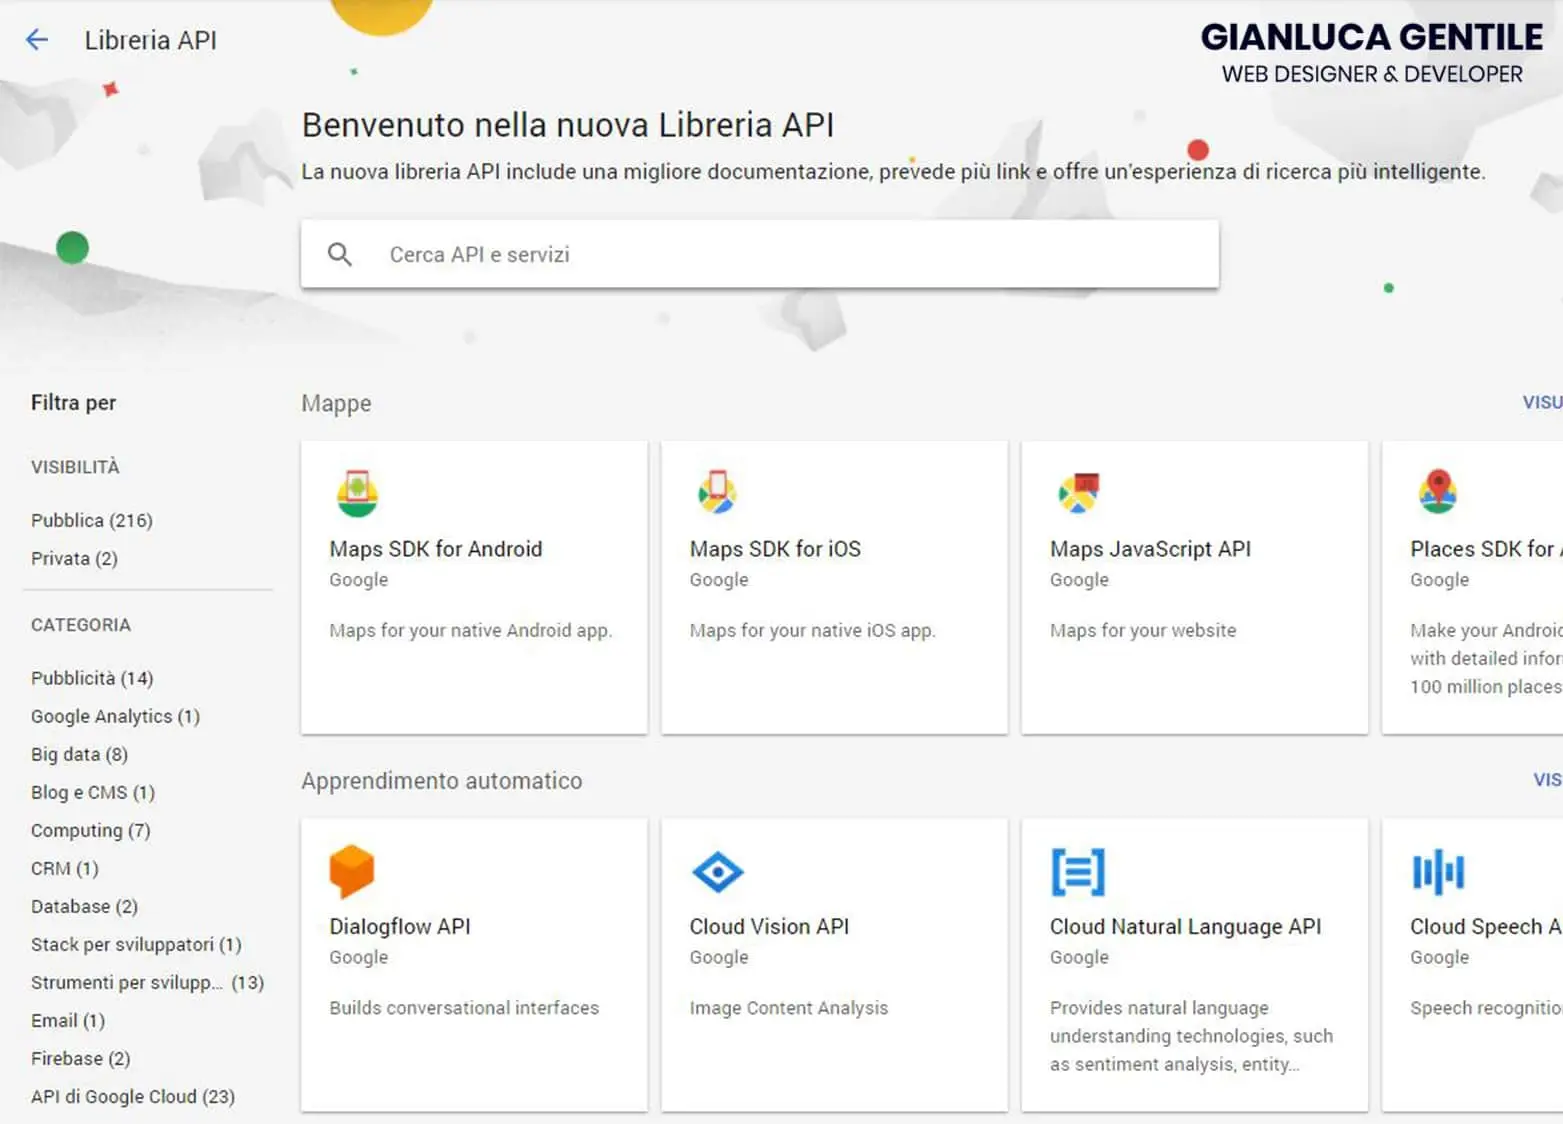Screen dimensions: 1563x1124
Task: Click the Mappe section heading
Action: pyautogui.click(x=336, y=403)
